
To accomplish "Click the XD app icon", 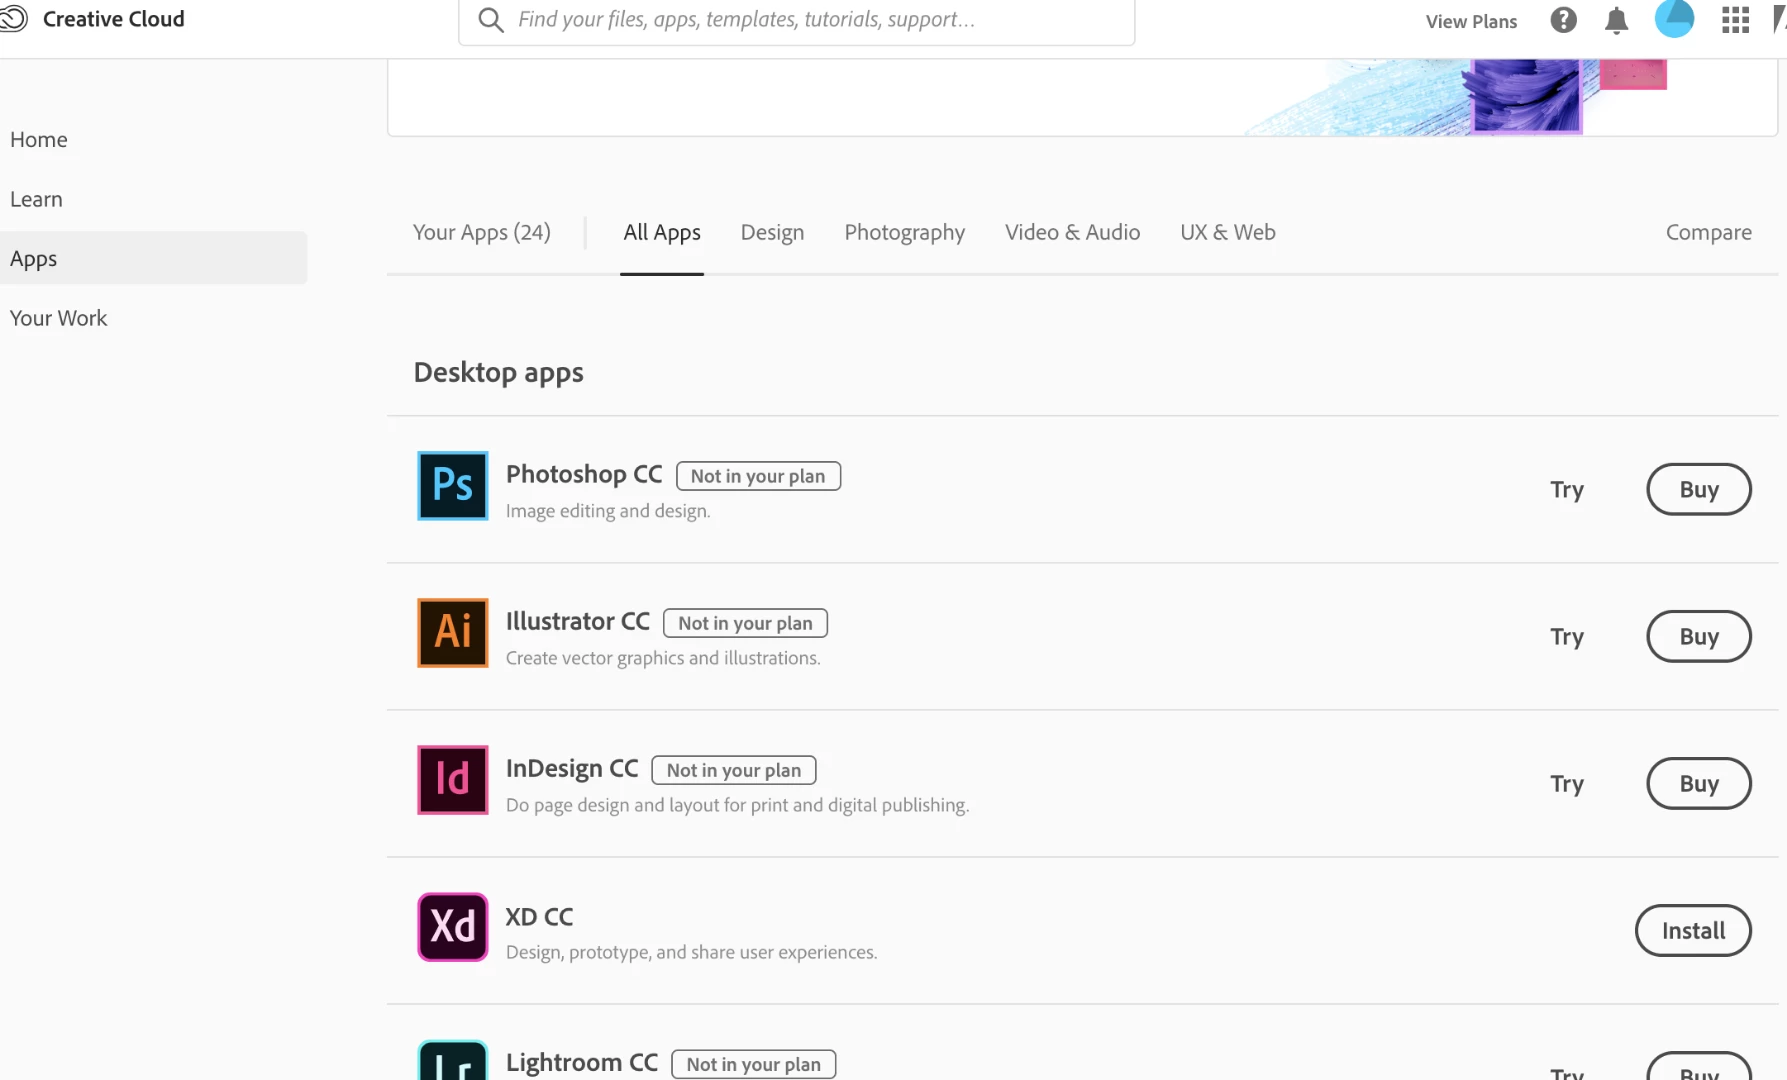I will click(453, 926).
